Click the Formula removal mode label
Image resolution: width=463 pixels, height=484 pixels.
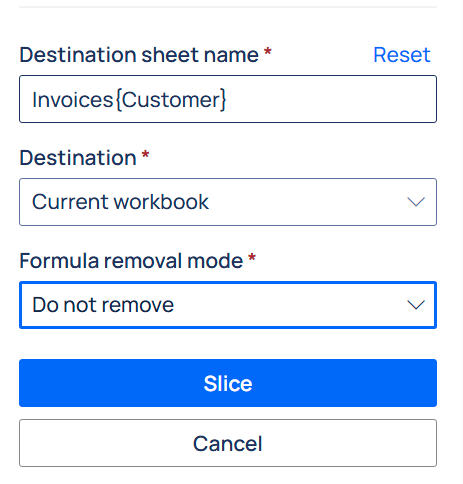coord(131,261)
